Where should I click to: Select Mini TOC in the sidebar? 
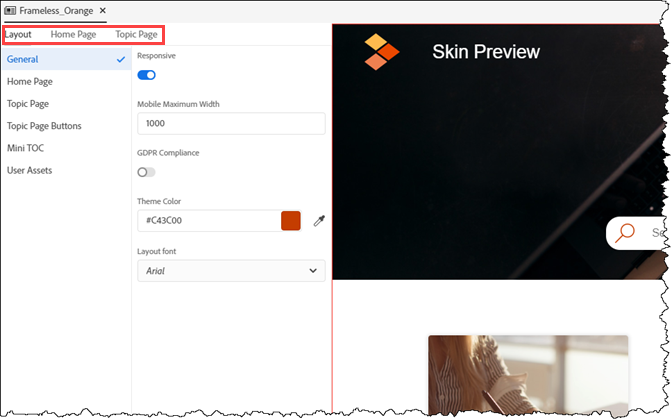click(25, 148)
